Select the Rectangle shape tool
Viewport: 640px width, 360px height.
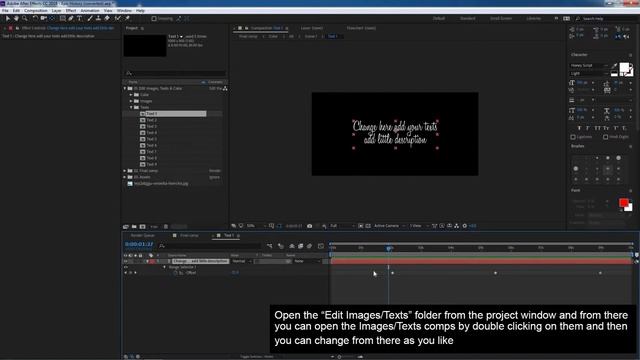(62, 18)
